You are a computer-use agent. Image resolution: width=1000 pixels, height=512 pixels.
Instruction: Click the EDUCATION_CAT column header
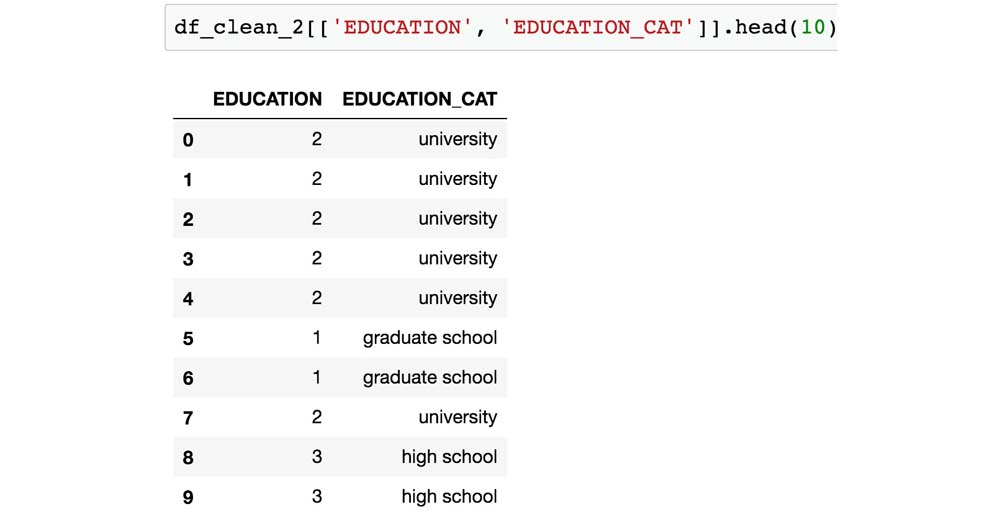pyautogui.click(x=419, y=99)
